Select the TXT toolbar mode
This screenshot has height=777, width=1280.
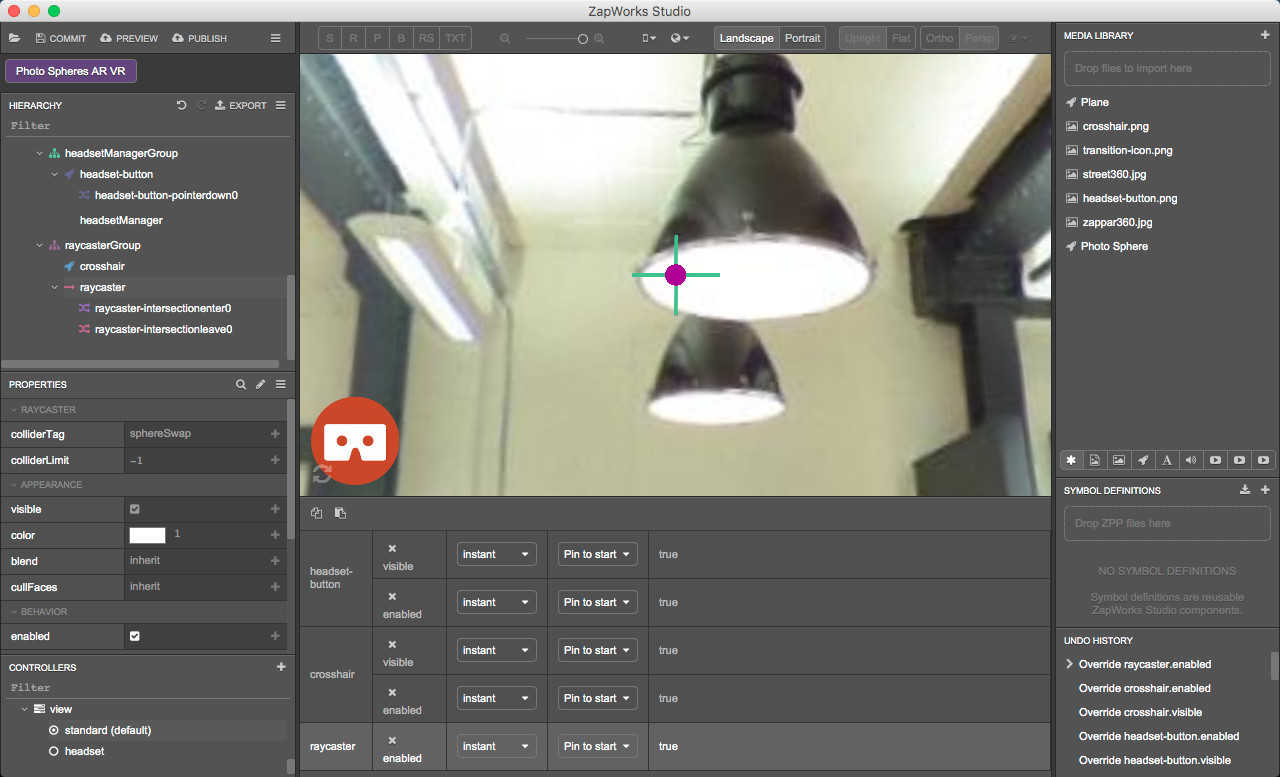tap(455, 38)
